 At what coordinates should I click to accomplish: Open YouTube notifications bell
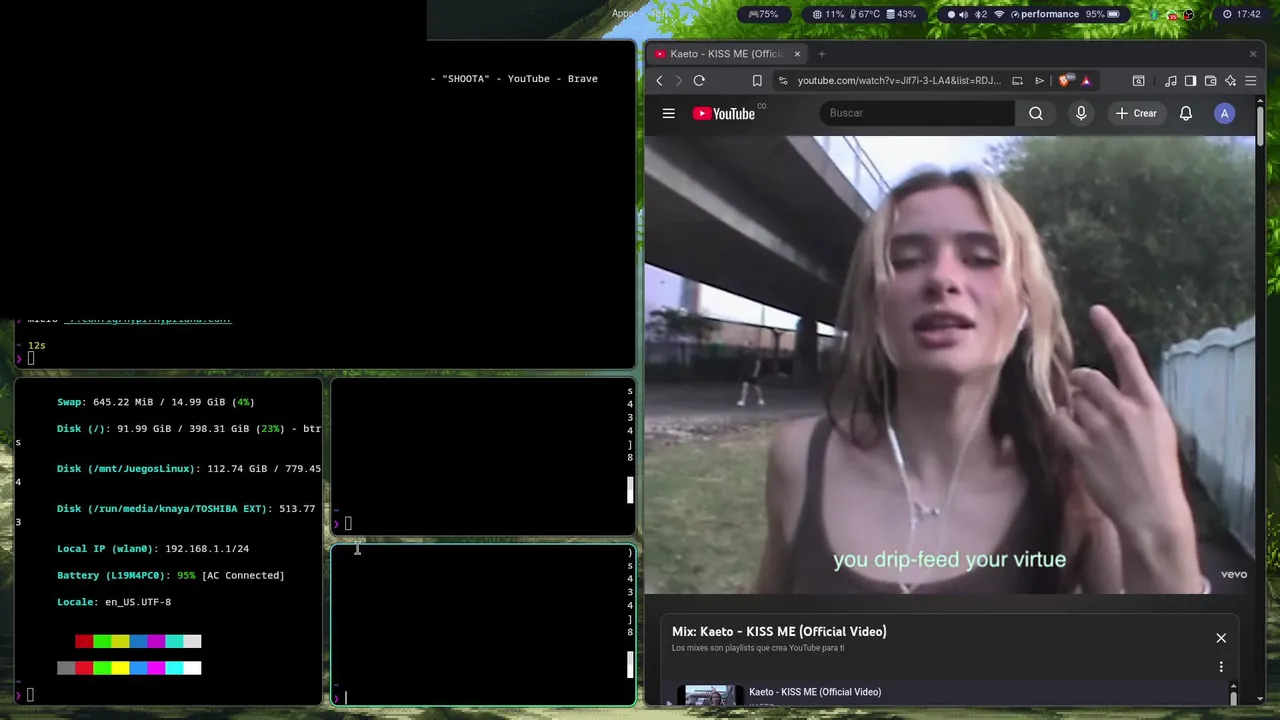coord(1186,113)
